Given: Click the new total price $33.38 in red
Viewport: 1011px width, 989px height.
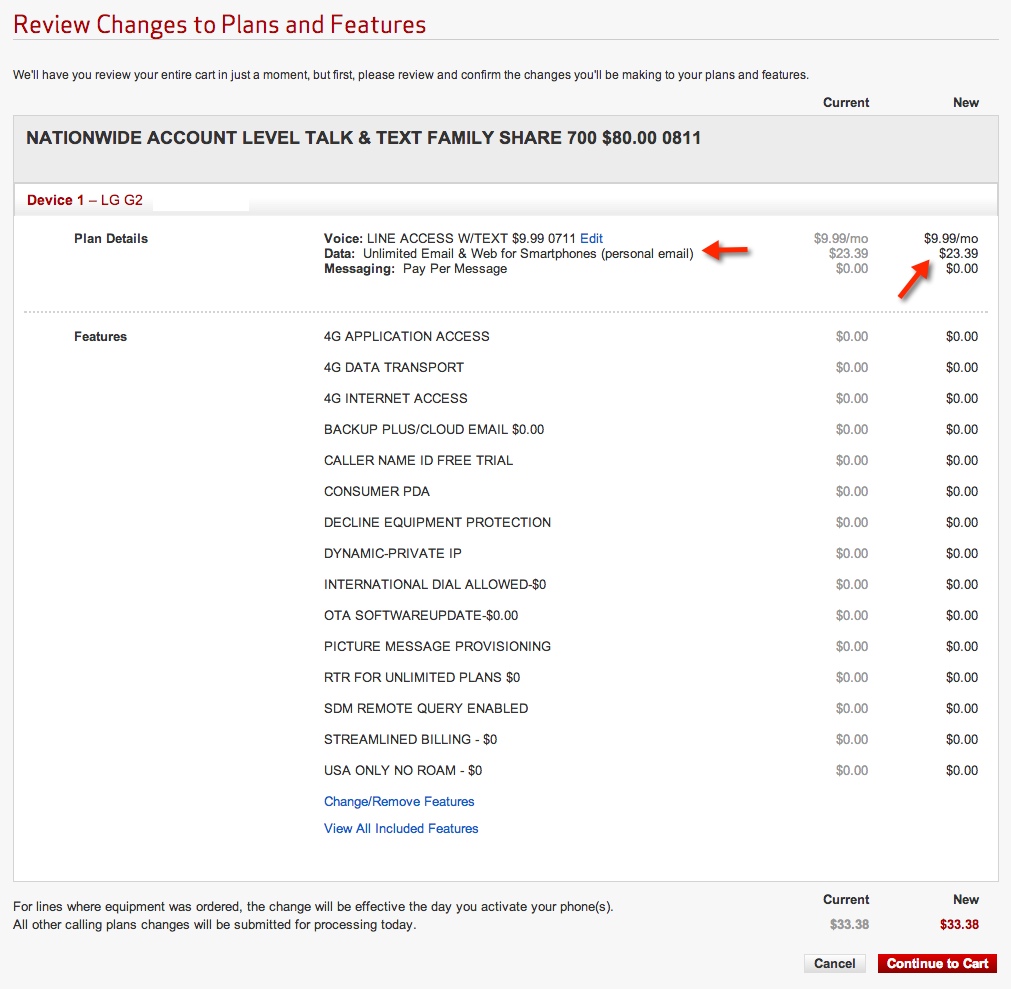Looking at the screenshot, I should [959, 925].
